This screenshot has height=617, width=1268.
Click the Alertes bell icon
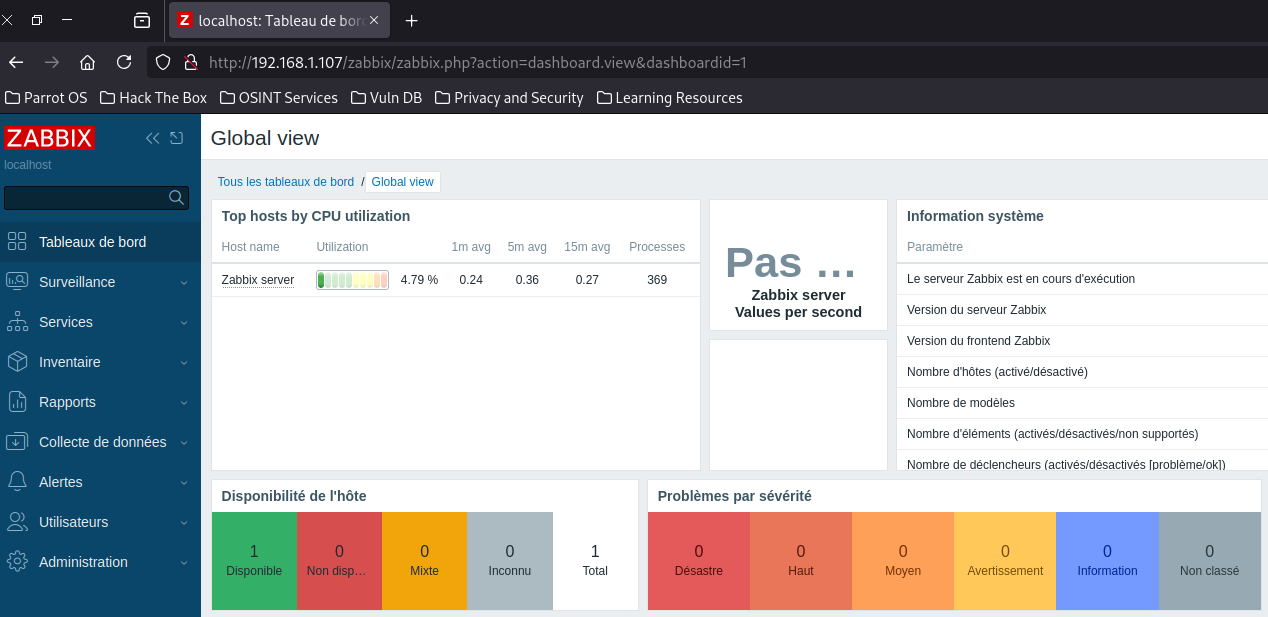tap(17, 481)
